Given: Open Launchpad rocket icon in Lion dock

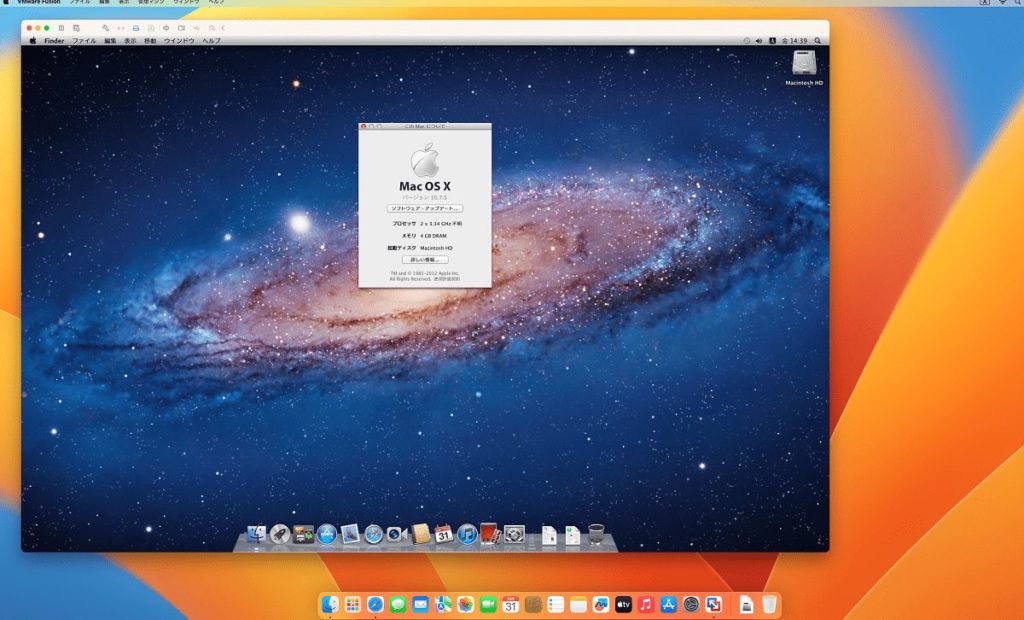Looking at the screenshot, I should [x=280, y=534].
